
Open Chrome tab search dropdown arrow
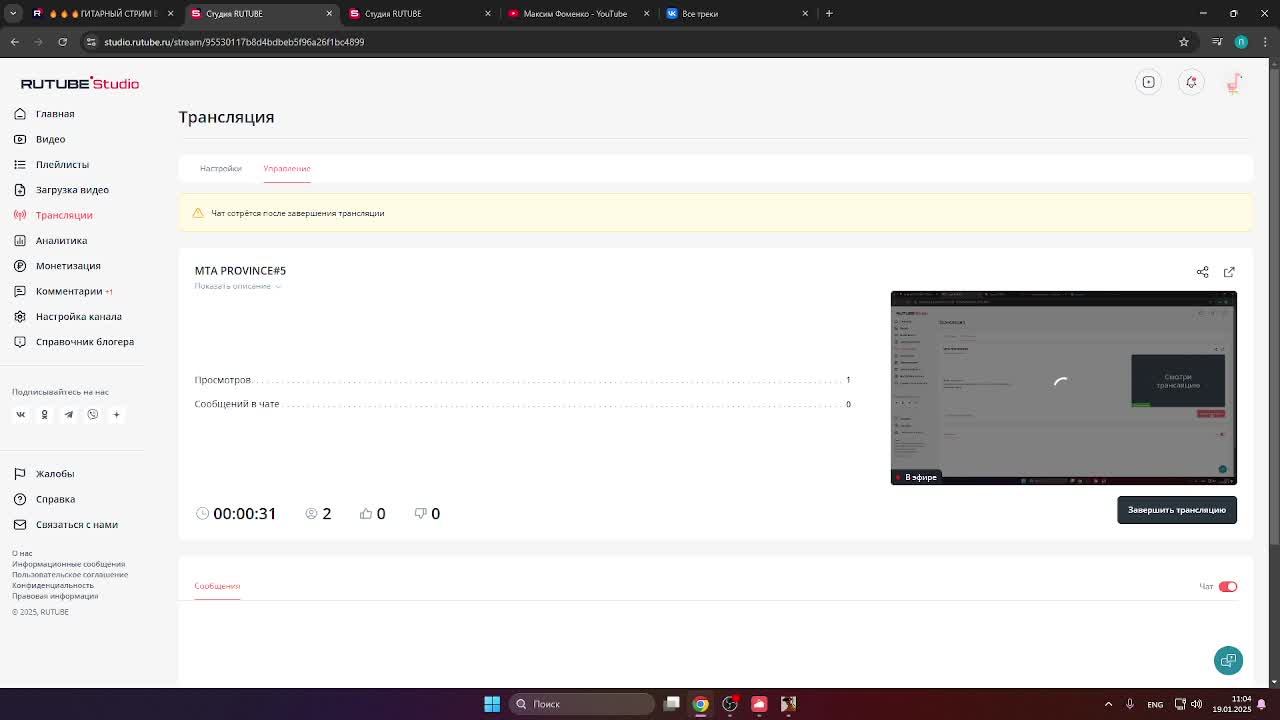(13, 13)
